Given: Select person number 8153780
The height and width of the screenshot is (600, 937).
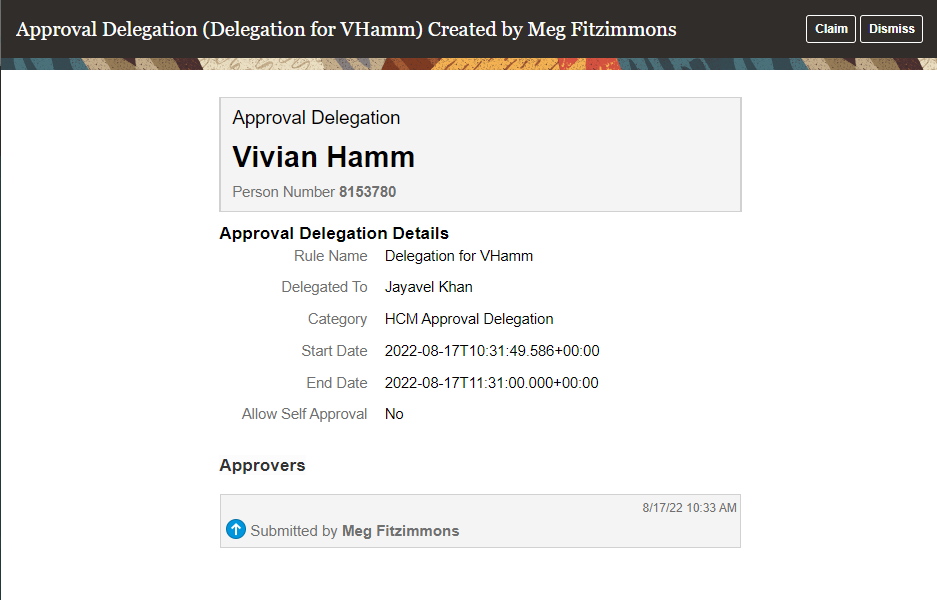Looking at the screenshot, I should 374,192.
